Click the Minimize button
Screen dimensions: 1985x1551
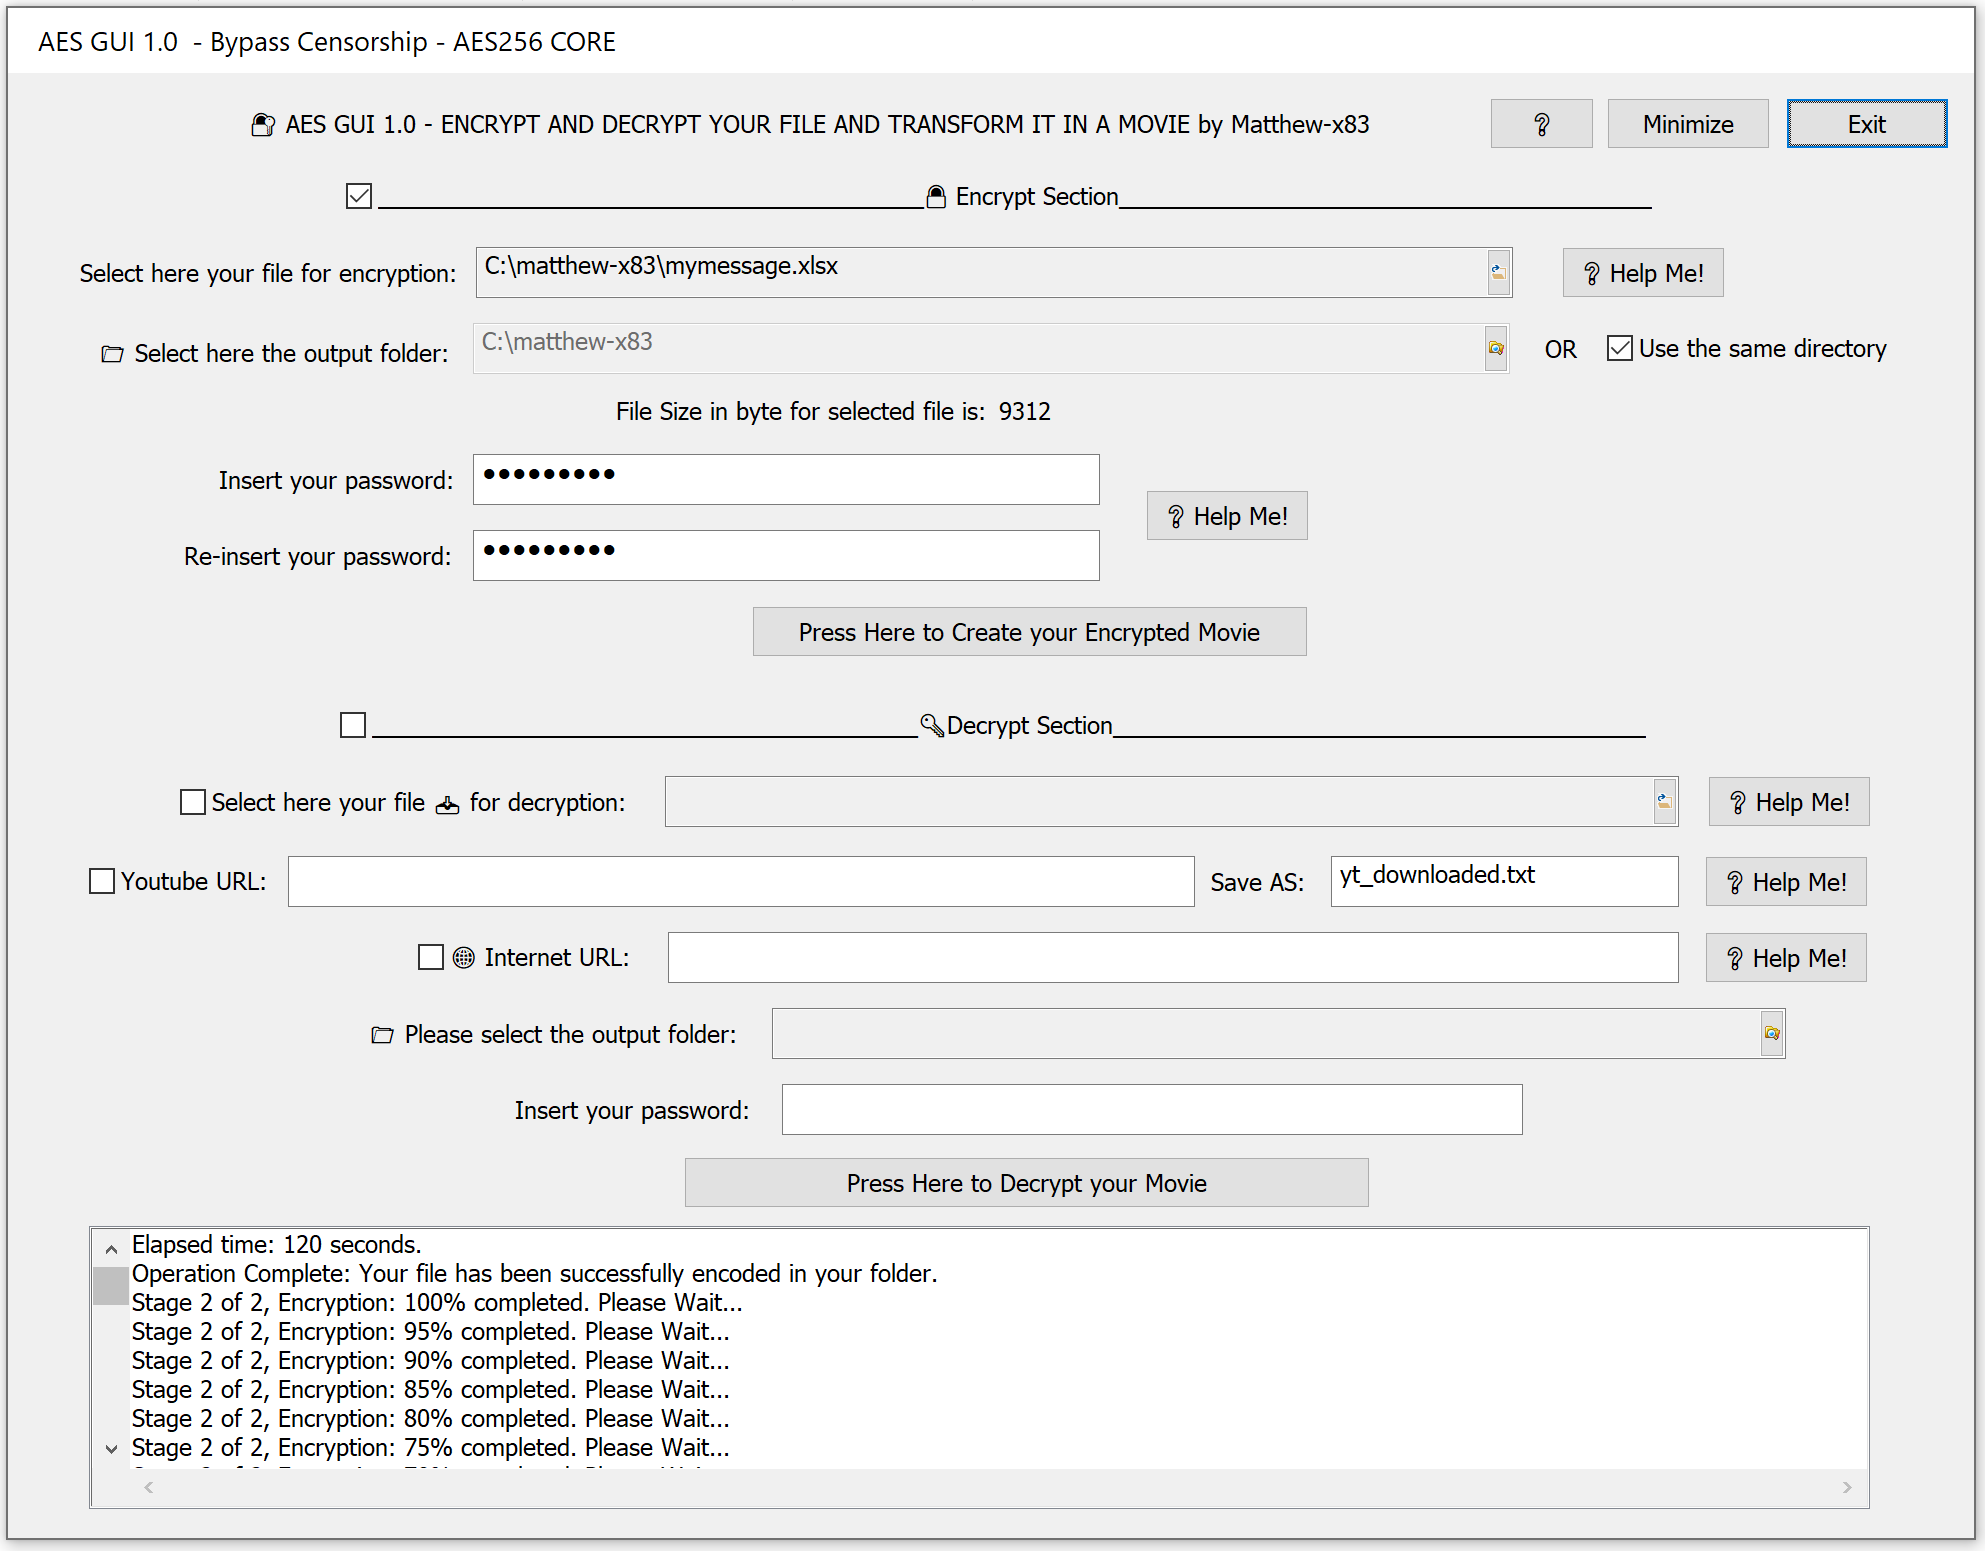click(1688, 124)
